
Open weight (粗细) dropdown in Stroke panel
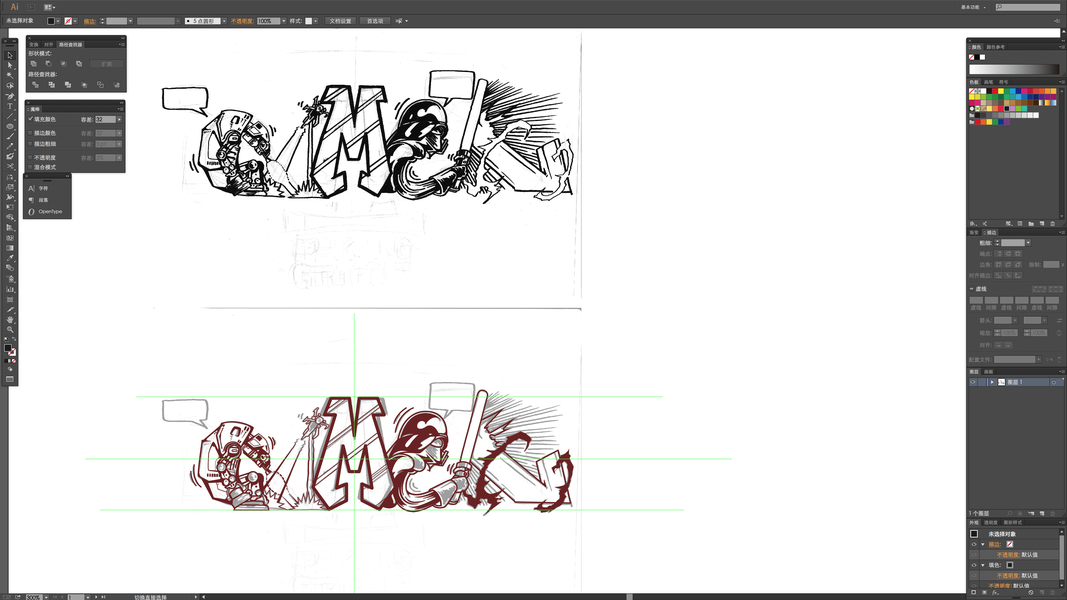(1028, 243)
